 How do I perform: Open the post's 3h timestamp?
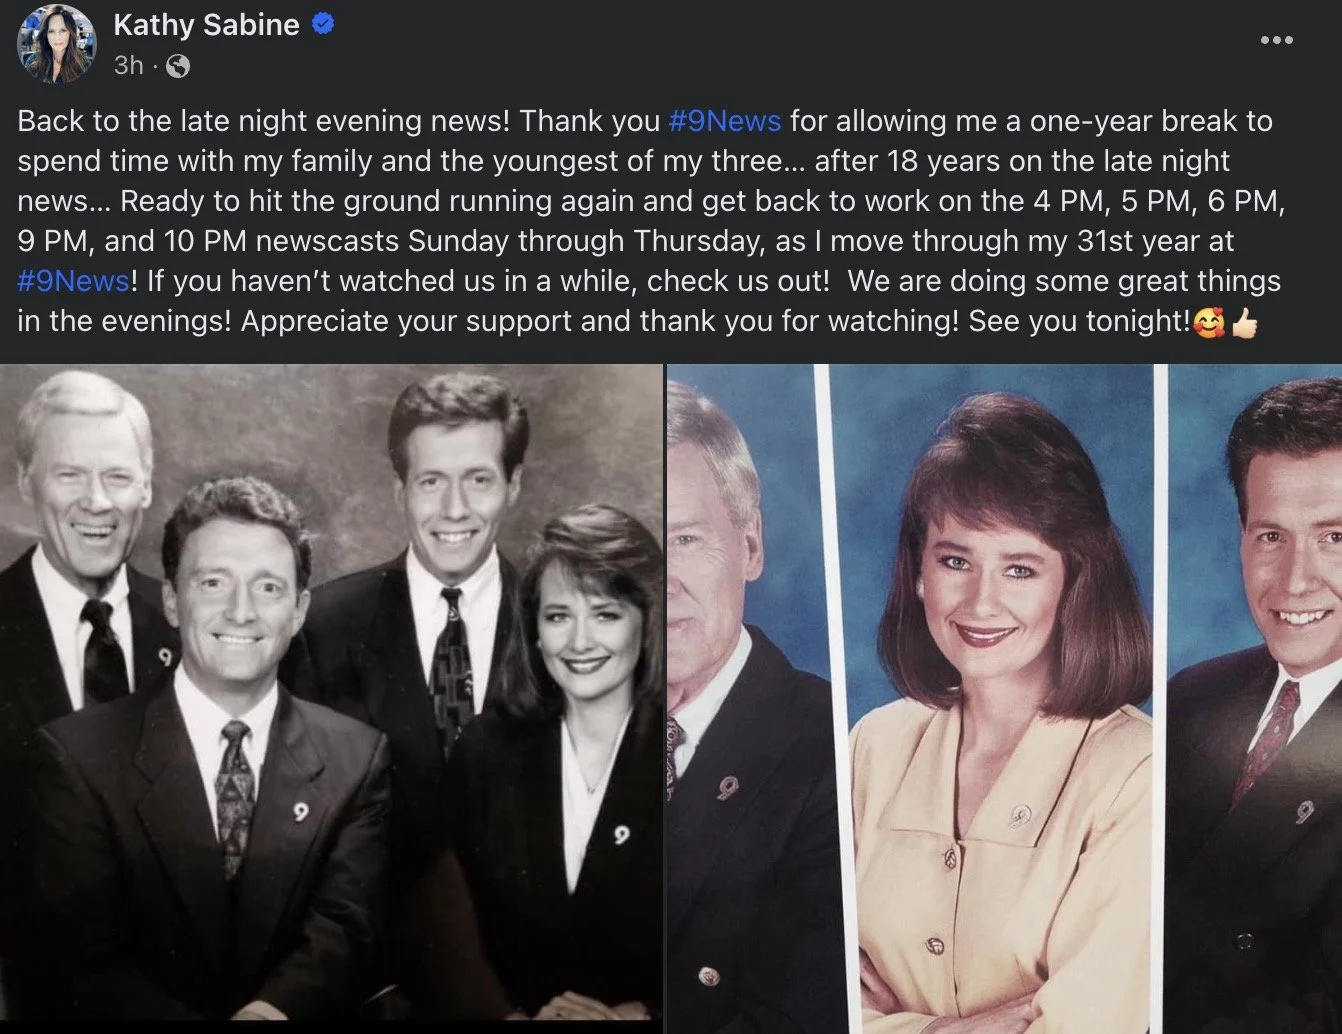click(128, 66)
